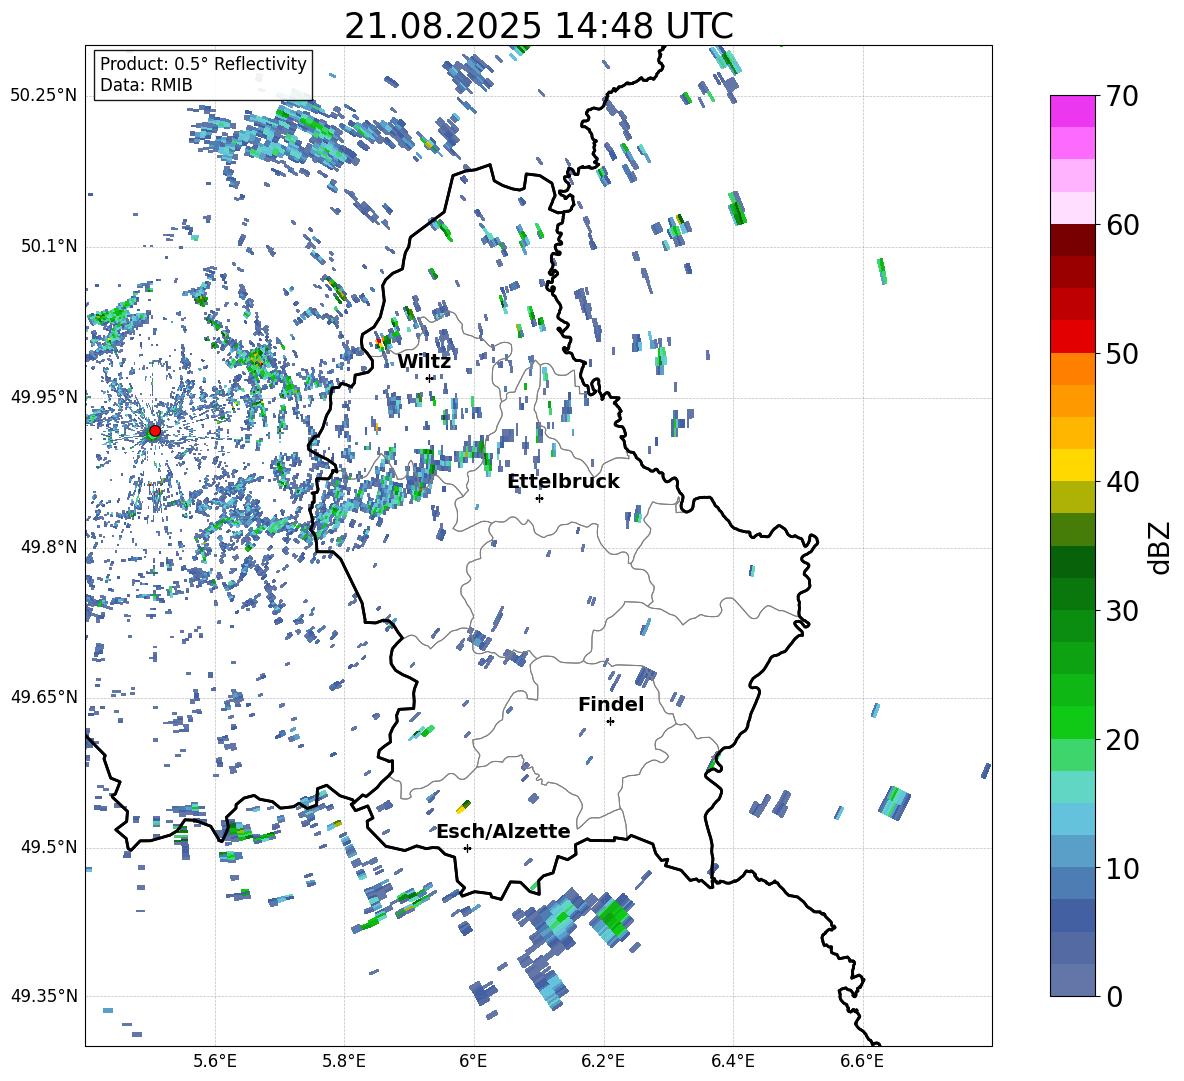The image size is (1184, 1081).
Task: Click the Ettelbruck station cross marker
Action: (539, 498)
